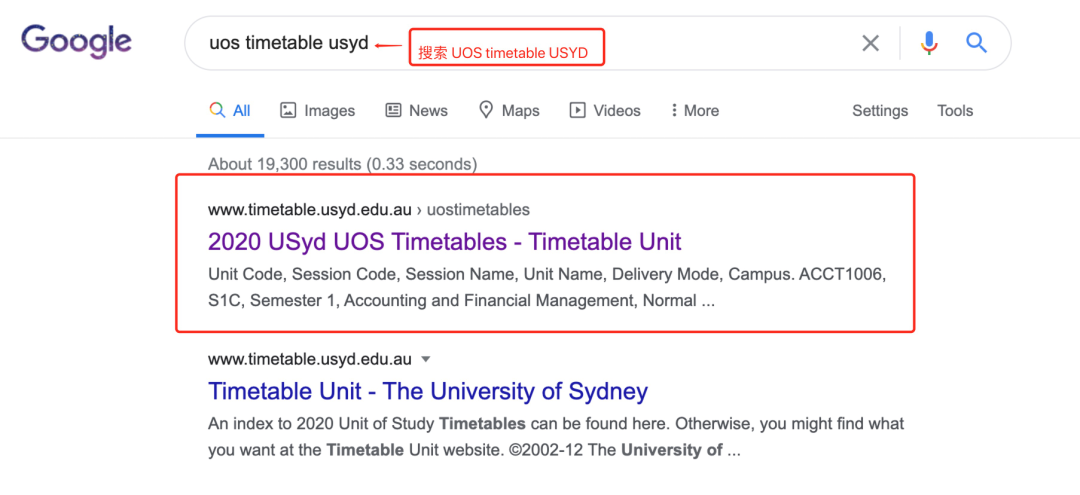The height and width of the screenshot is (495, 1080).
Task: Click the blue magnifying glass search button
Action: 977,43
